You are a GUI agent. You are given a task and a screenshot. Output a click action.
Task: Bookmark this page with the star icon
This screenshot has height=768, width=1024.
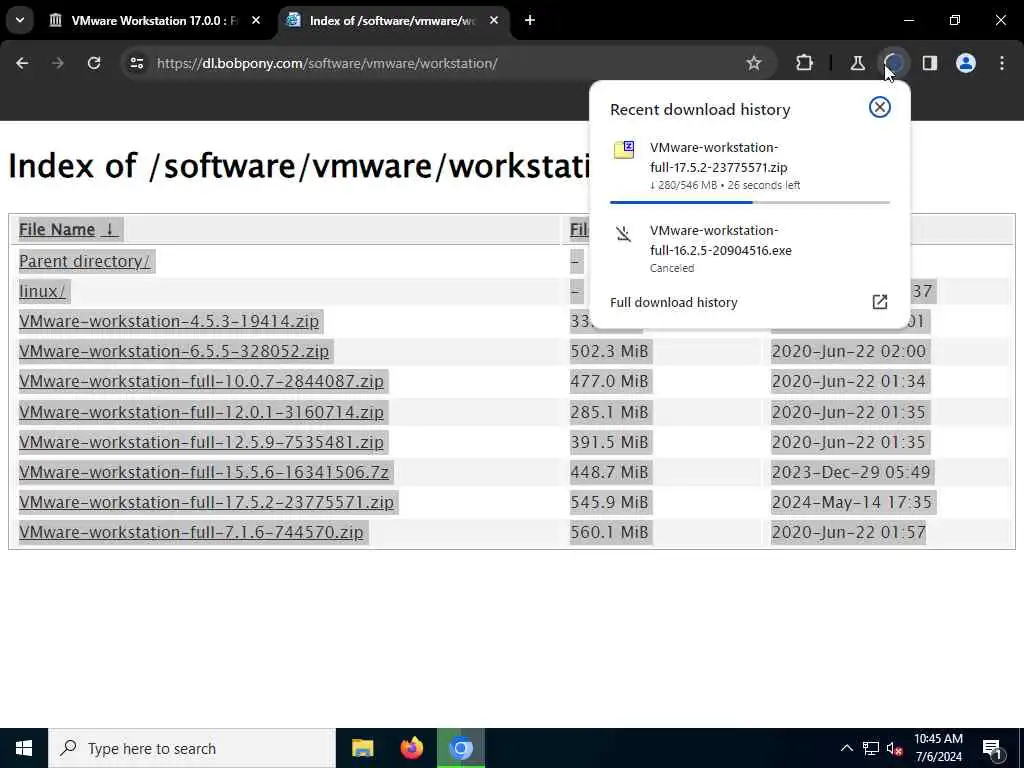click(754, 63)
